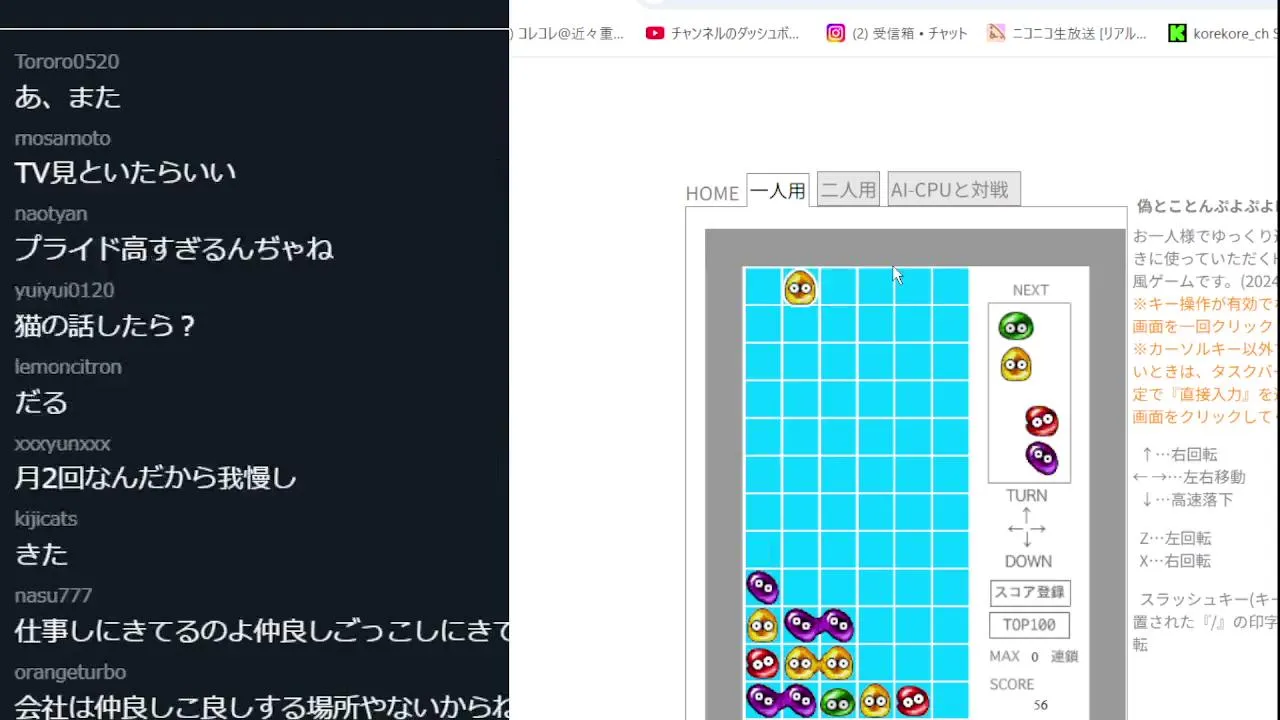
Task: Click the username nasu777 in chat
Action: [x=53, y=595]
